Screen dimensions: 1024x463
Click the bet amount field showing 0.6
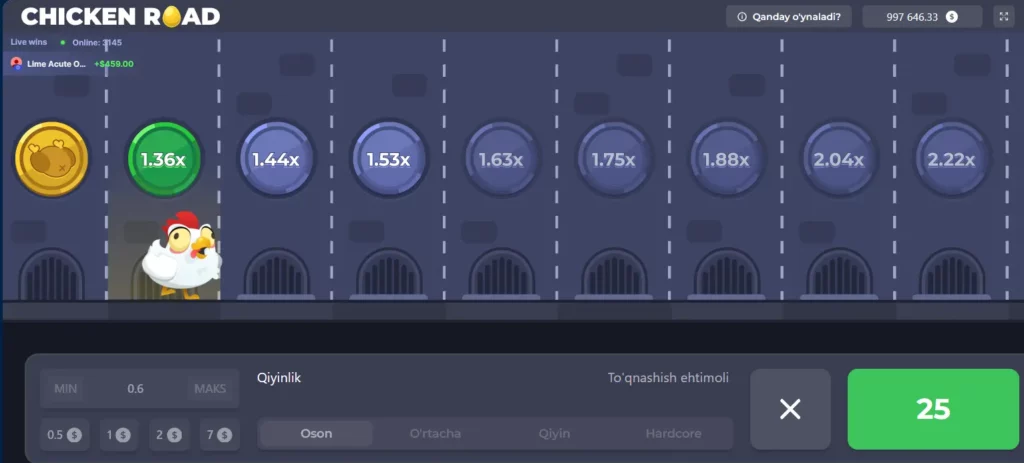coord(136,389)
